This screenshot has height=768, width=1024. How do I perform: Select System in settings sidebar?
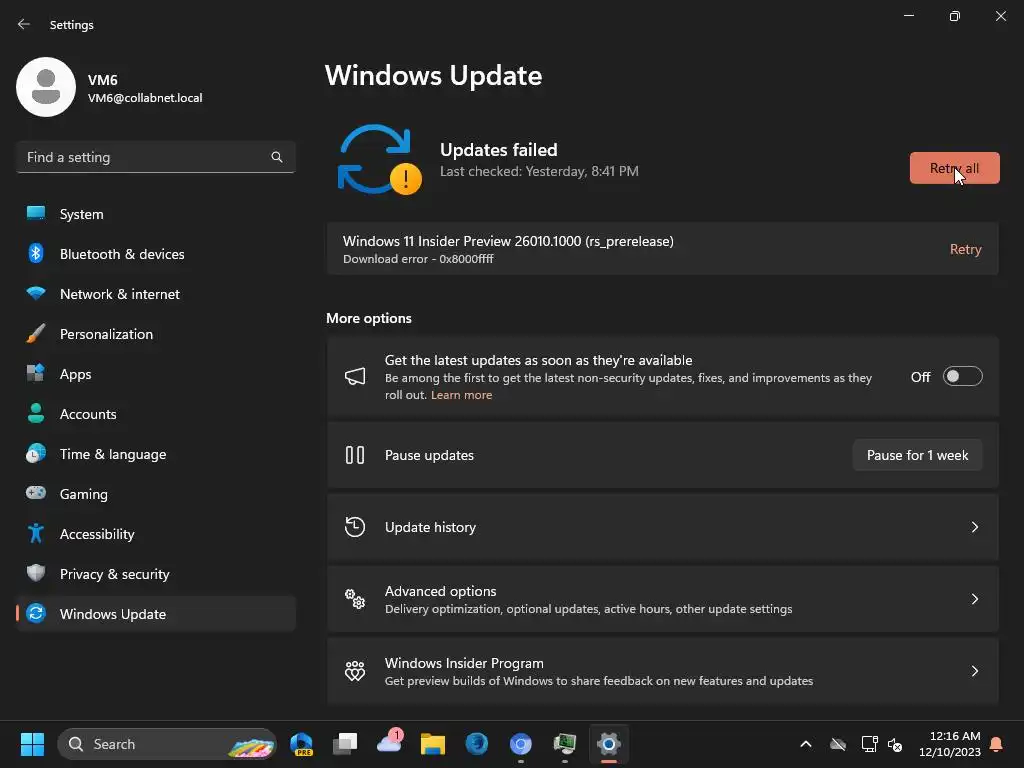(x=155, y=214)
